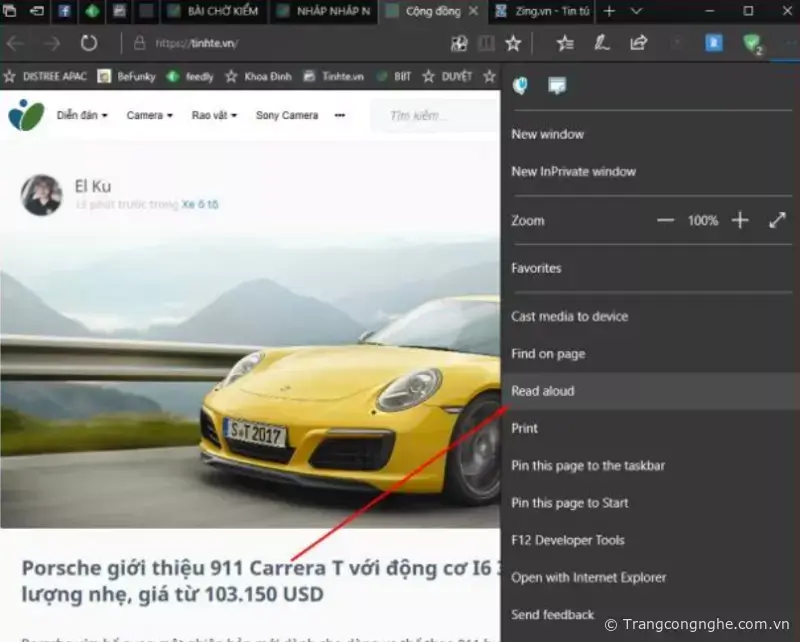This screenshot has height=642, width=800.
Task: Click the browser Refresh button
Action: coord(89,43)
